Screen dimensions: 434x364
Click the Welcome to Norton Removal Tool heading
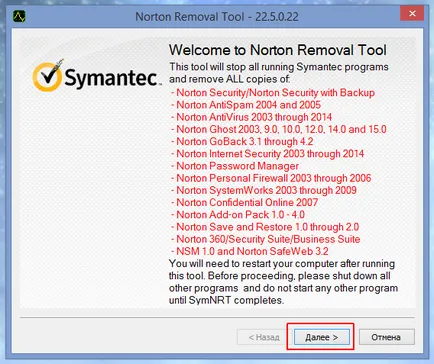277,50
